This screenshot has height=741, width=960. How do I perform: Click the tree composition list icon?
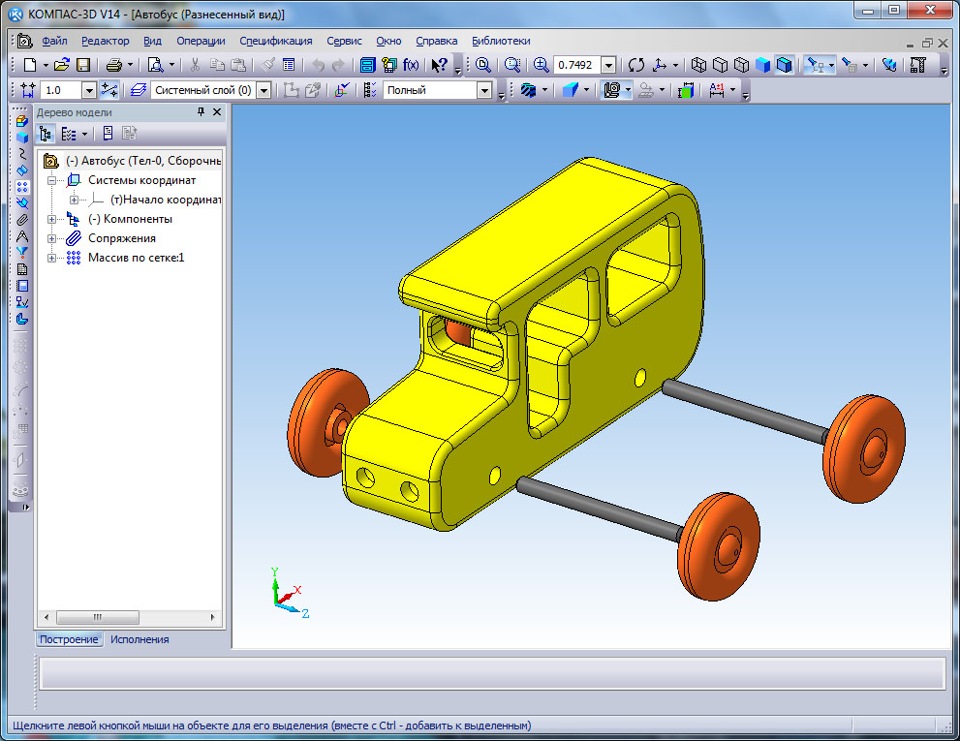tap(69, 134)
